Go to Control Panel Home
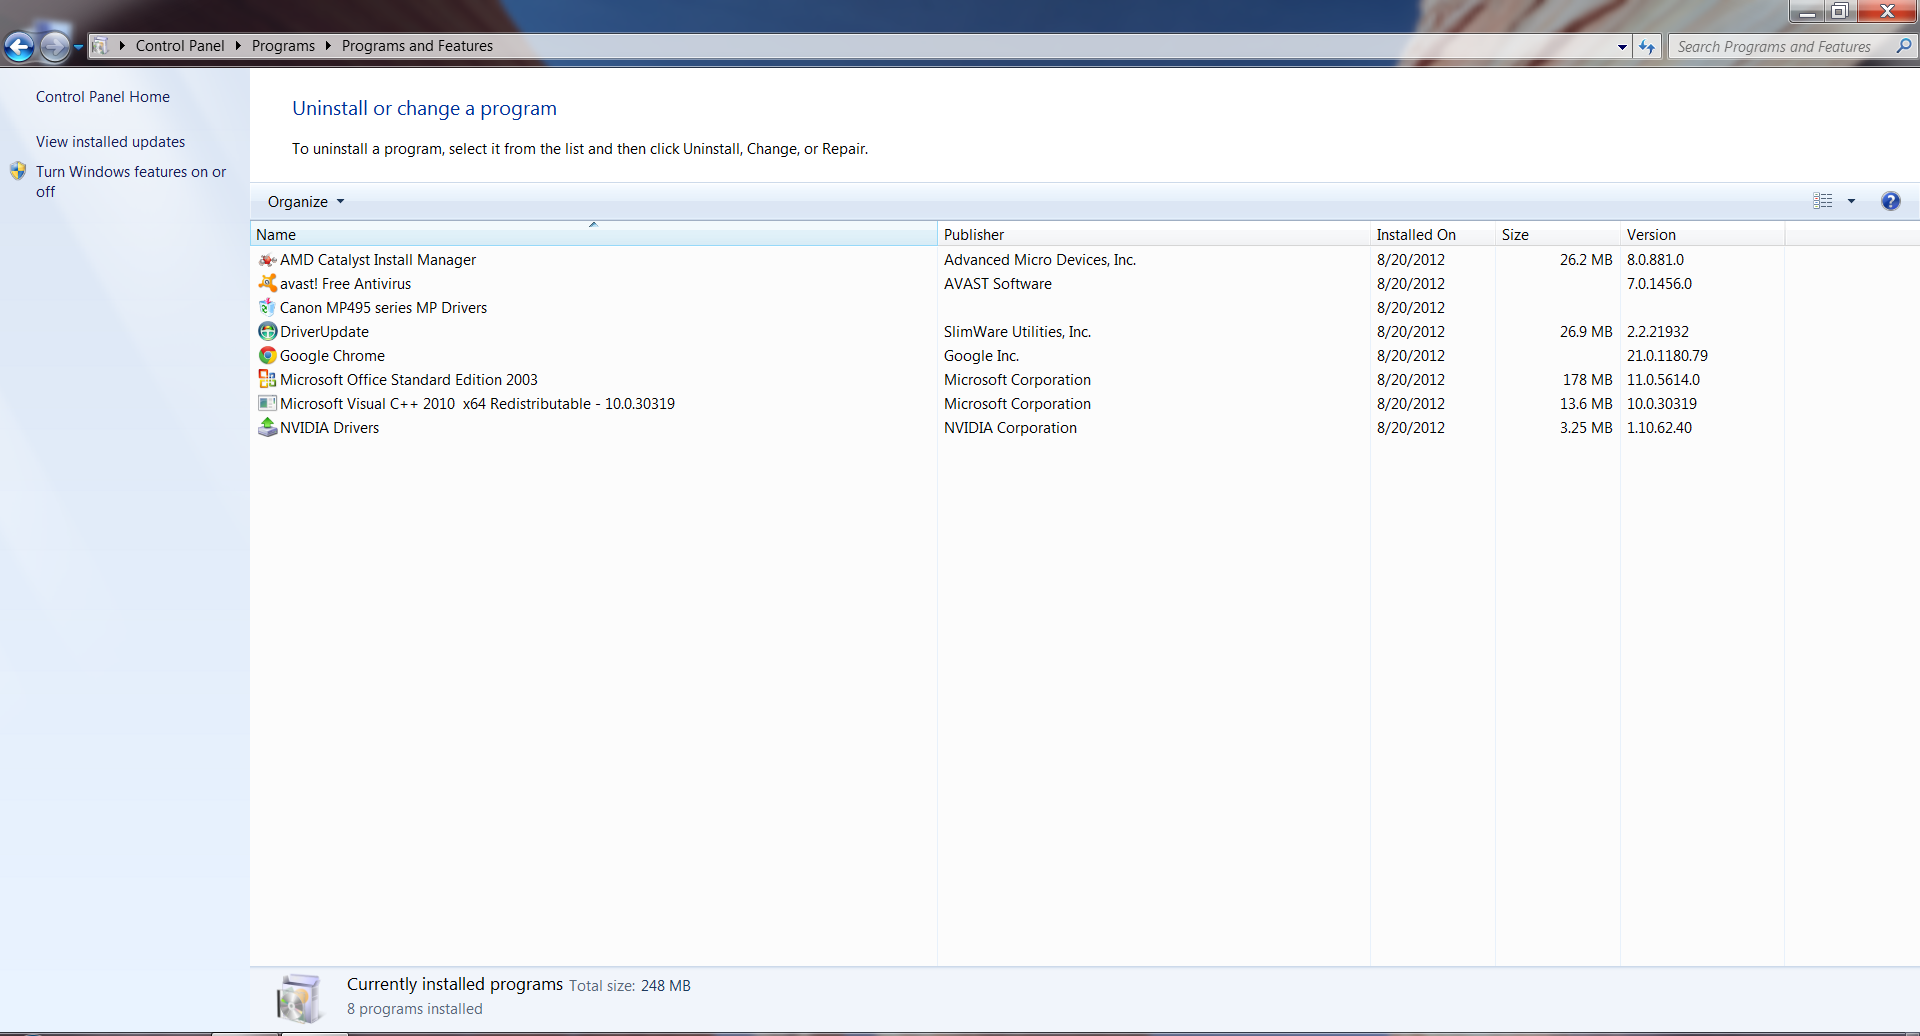This screenshot has width=1920, height=1036. point(103,97)
